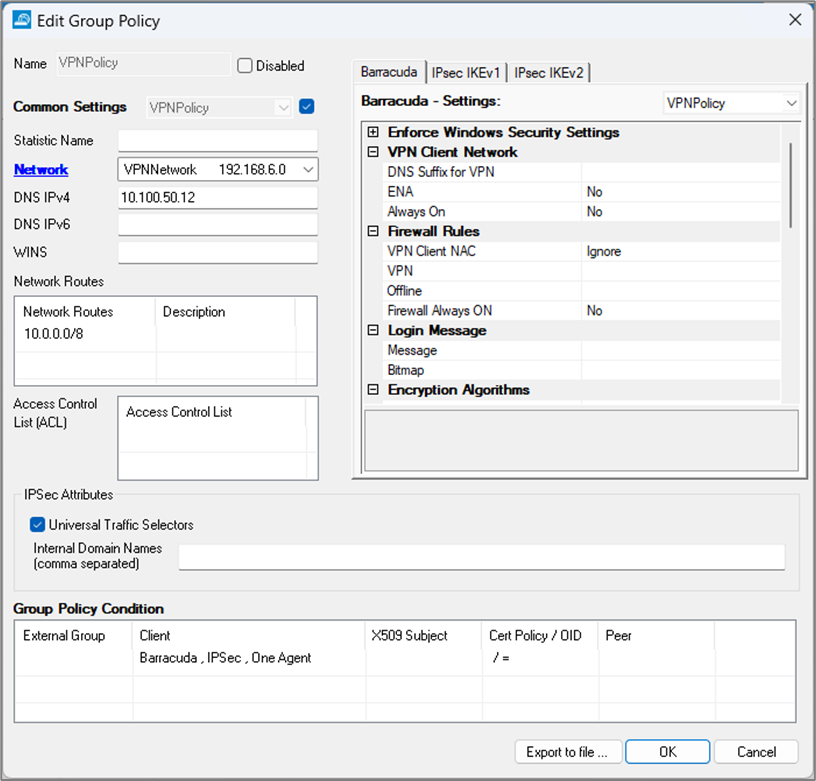The image size is (816, 781).
Task: Collapse the VPN Client Network section
Action: 373,152
